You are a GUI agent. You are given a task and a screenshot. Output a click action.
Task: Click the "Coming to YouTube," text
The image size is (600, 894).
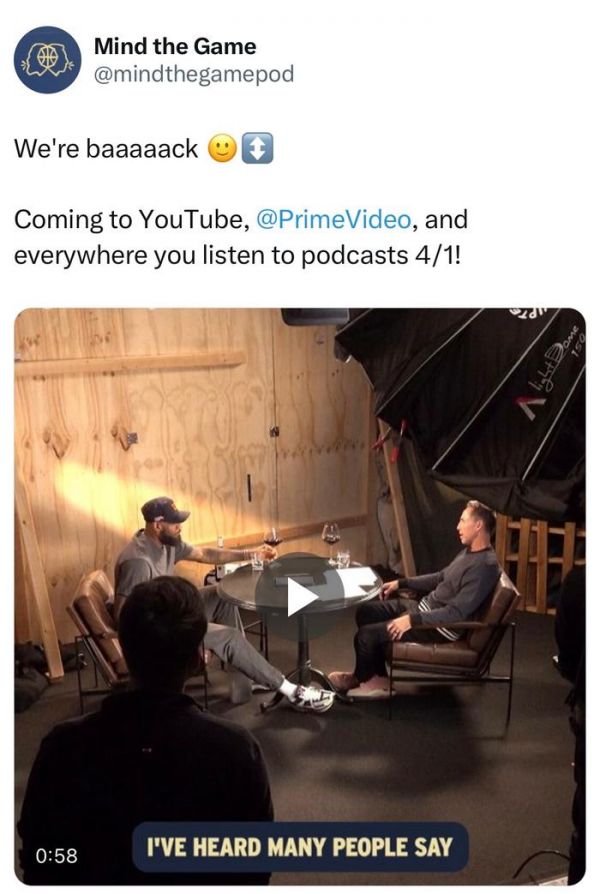[x=132, y=220]
